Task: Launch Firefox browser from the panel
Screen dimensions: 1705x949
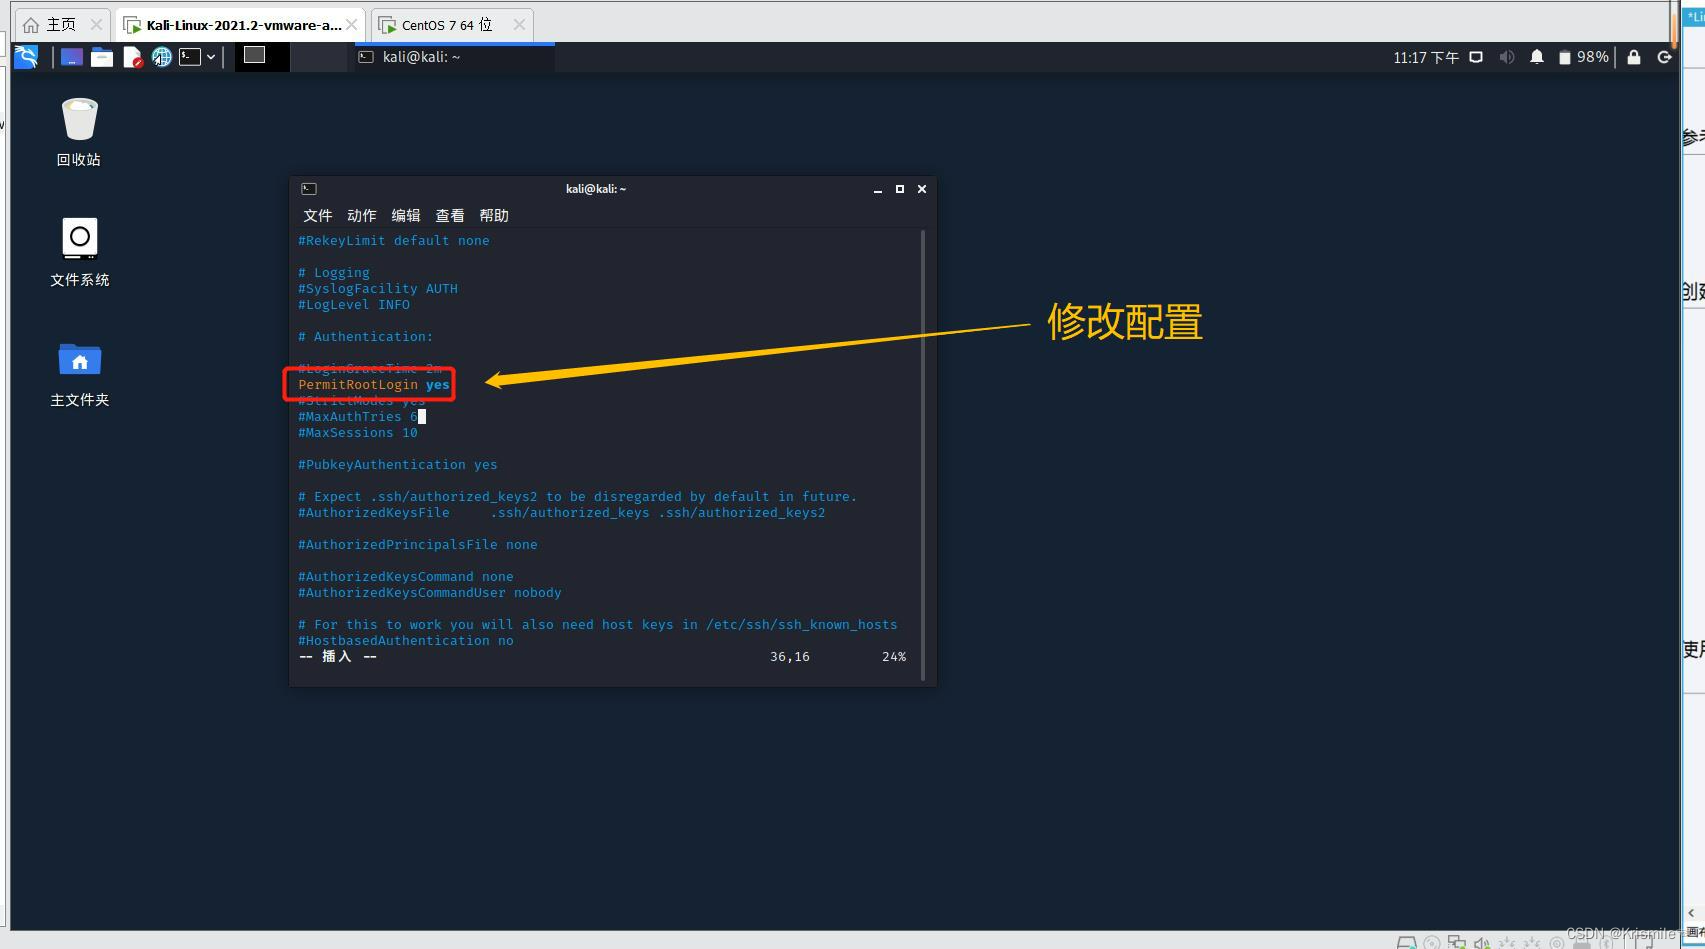Action: coord(162,57)
